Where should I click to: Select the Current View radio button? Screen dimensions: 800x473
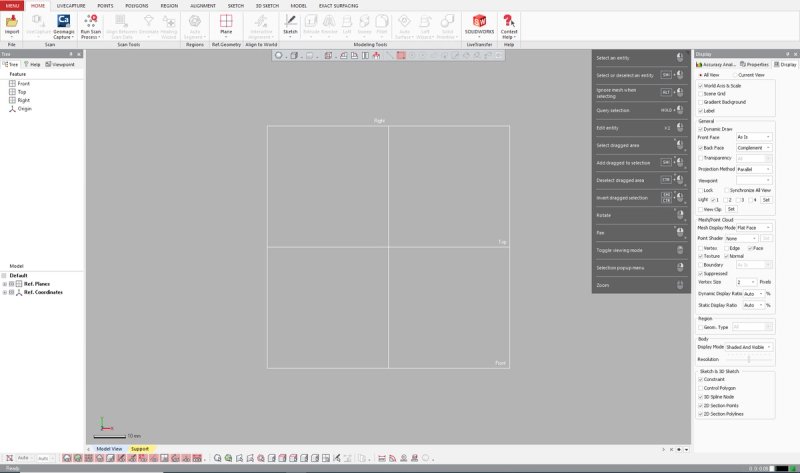pos(735,75)
